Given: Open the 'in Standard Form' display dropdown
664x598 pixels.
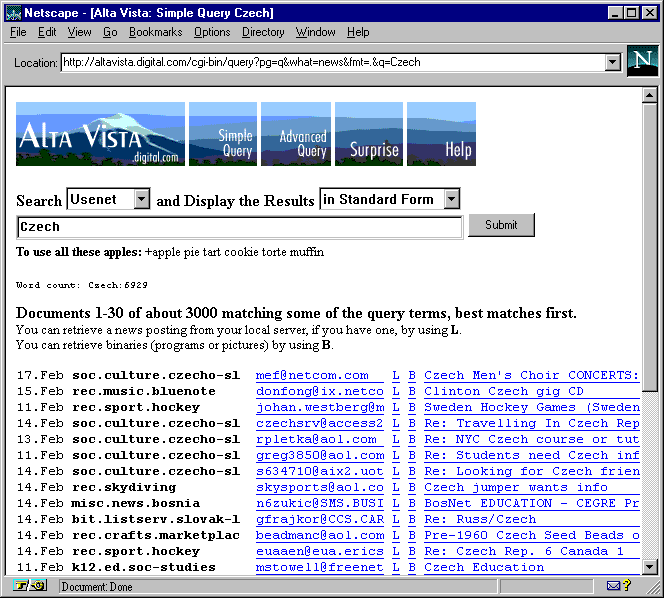Looking at the screenshot, I should tap(390, 199).
